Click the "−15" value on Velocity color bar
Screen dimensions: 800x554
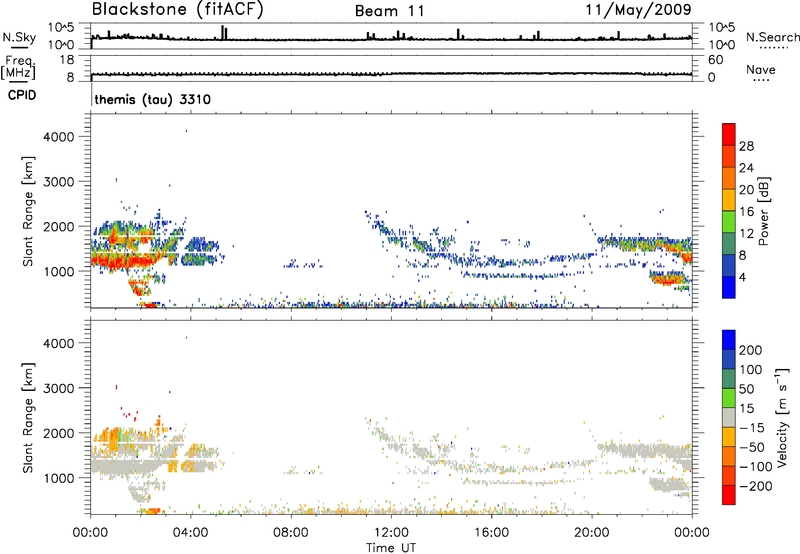(752, 428)
